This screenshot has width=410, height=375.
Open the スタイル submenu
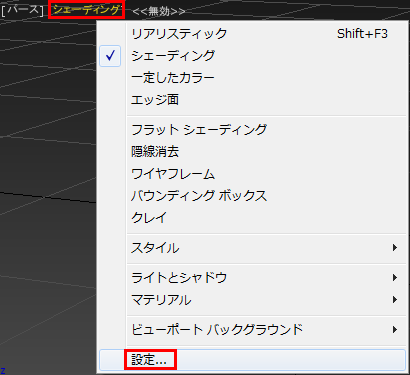252,248
